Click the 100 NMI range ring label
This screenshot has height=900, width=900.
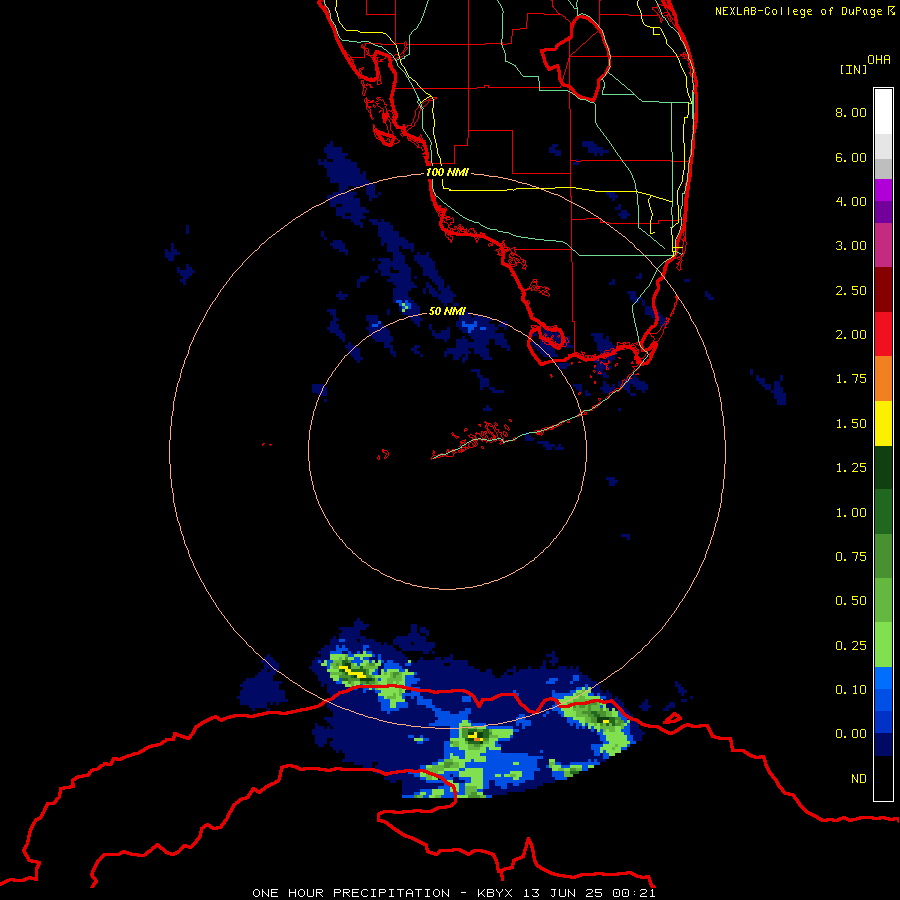tap(447, 172)
